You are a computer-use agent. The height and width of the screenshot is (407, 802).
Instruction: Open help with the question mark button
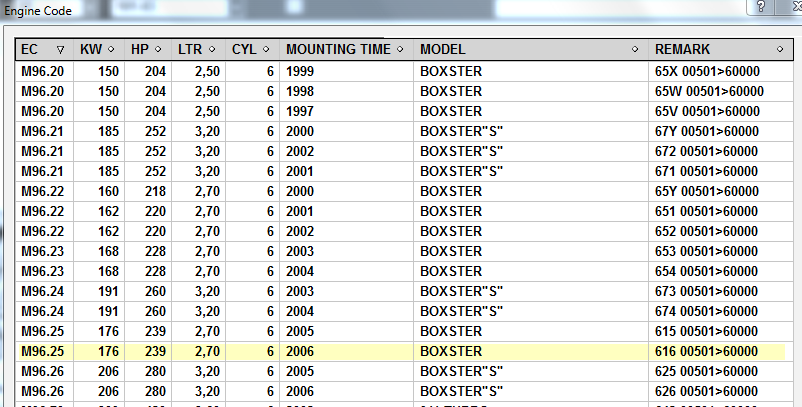pos(761,7)
